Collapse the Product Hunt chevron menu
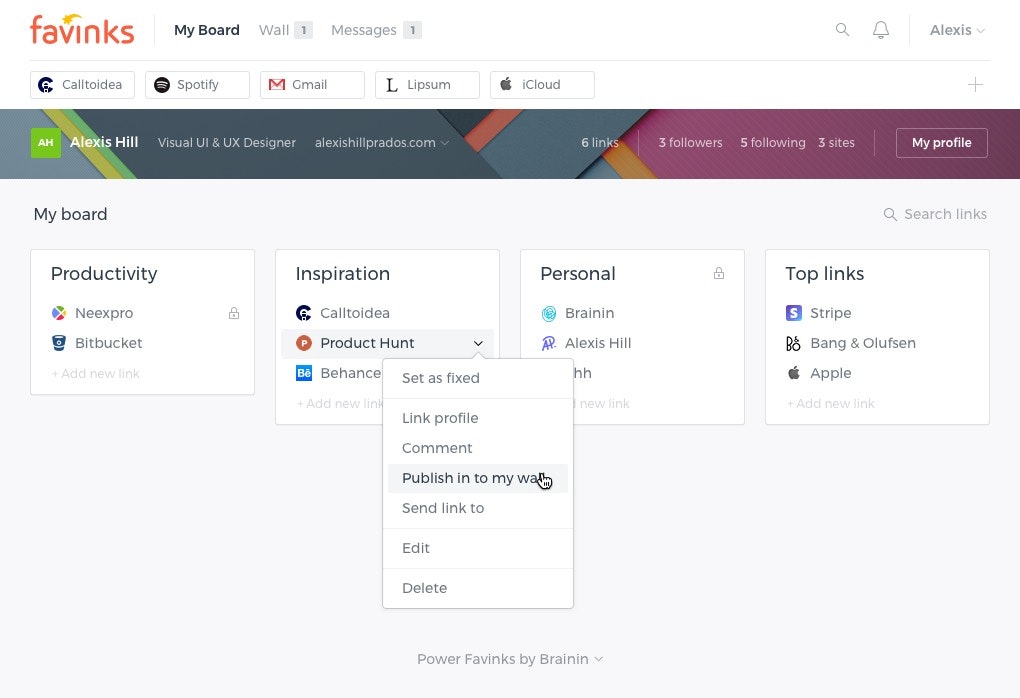Screen dimensions: 1020x698 pos(478,343)
